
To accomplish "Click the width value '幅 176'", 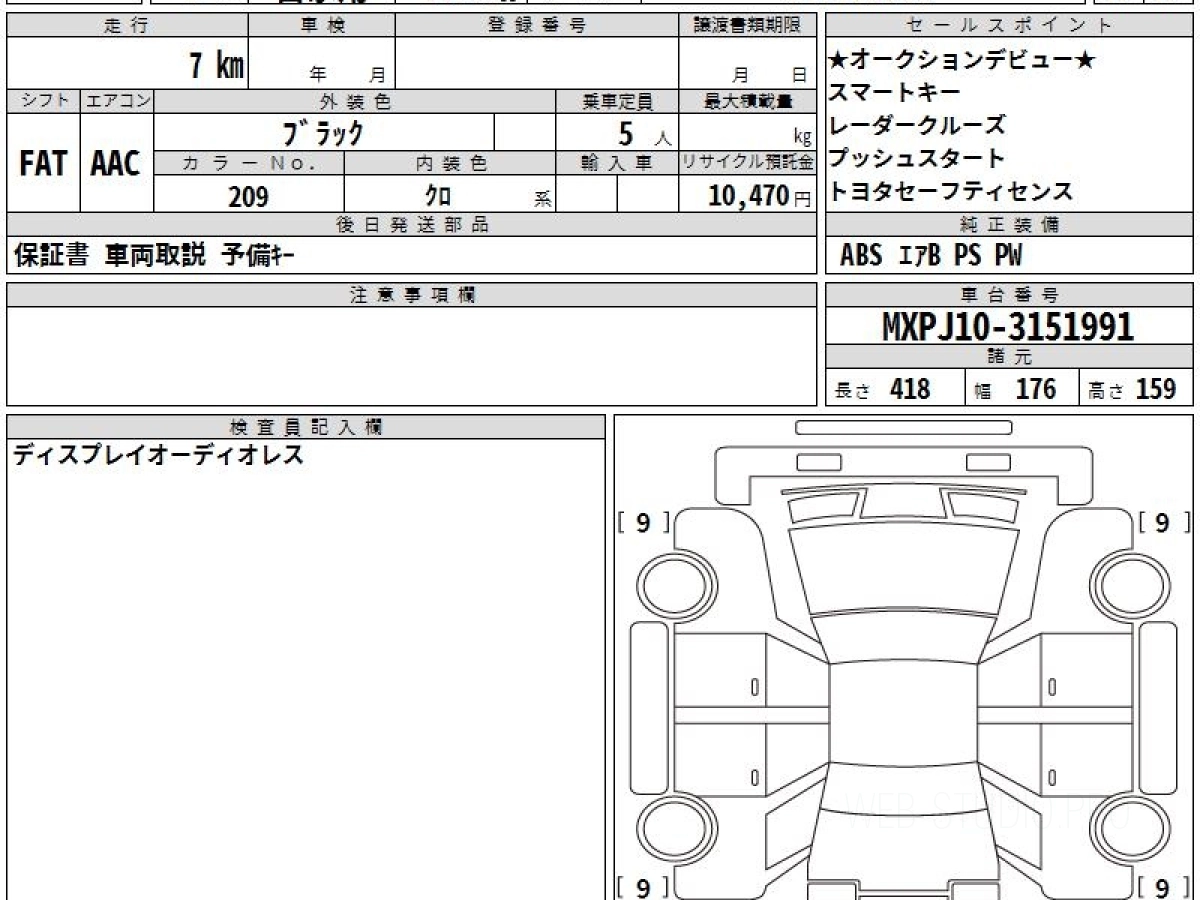I will coord(1015,389).
